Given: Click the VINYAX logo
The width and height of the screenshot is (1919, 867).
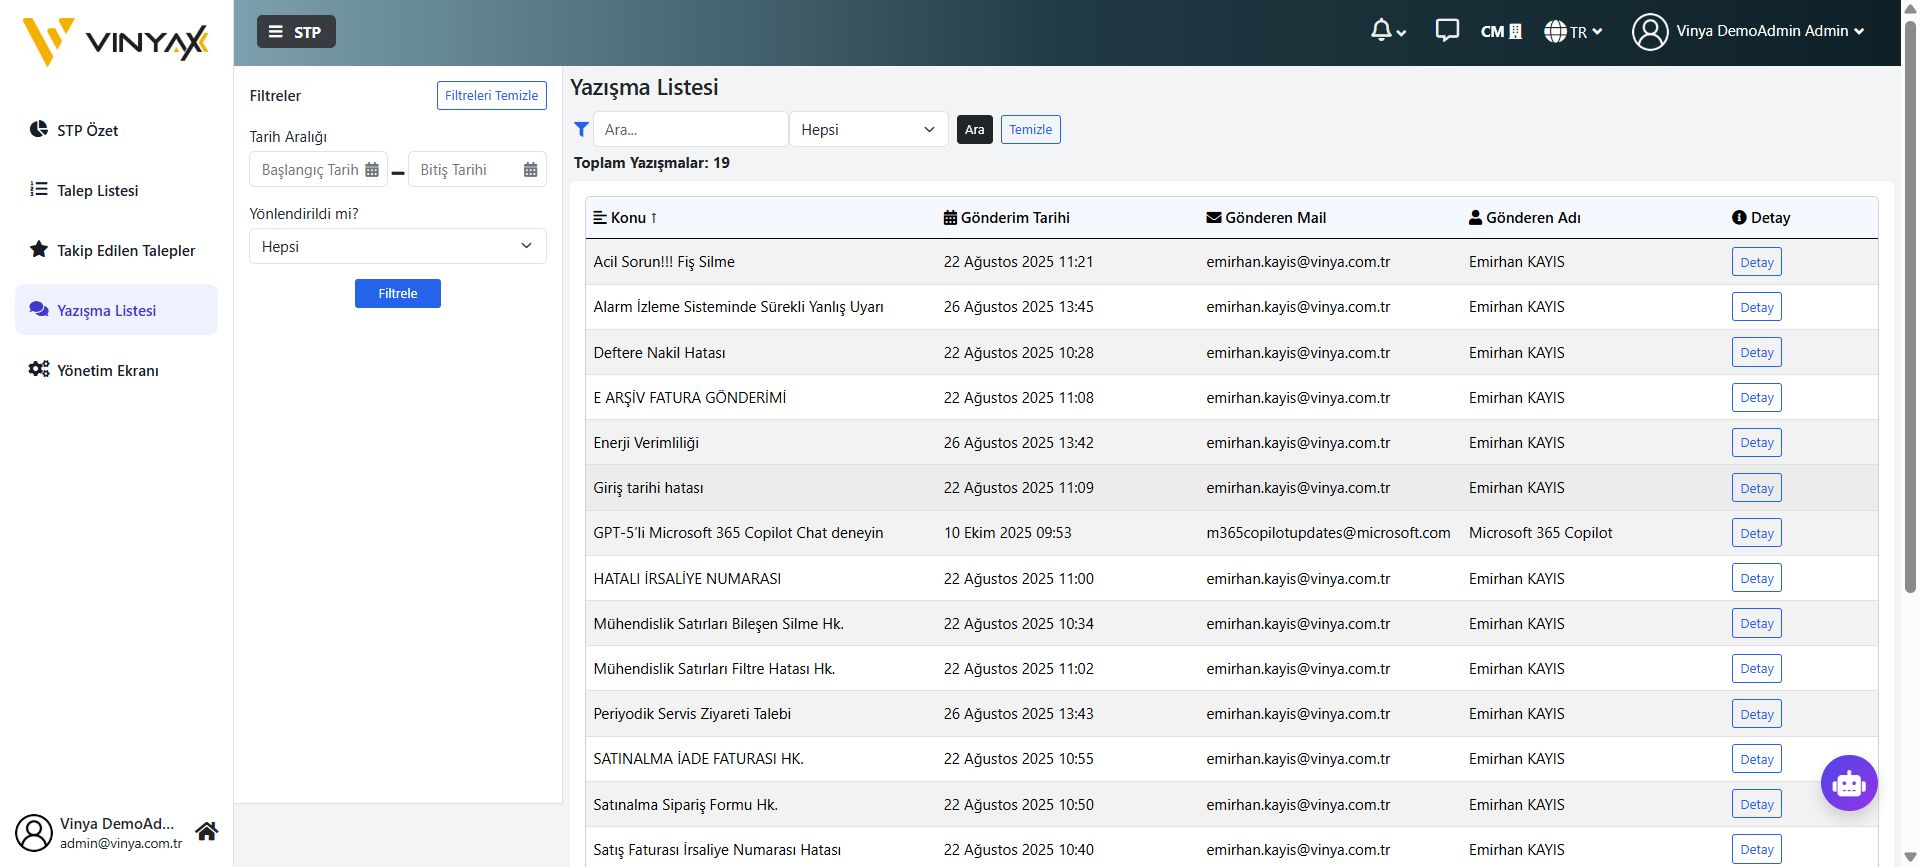Looking at the screenshot, I should 116,41.
